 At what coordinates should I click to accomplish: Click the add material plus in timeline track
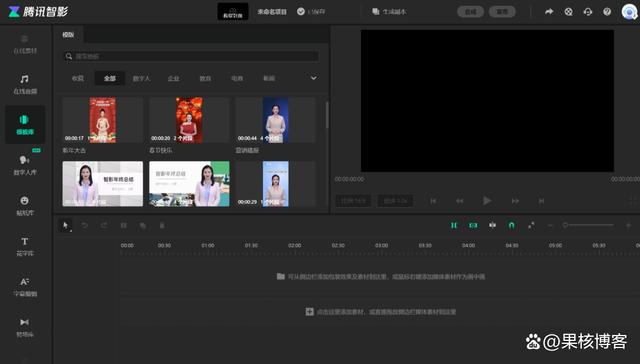310,312
